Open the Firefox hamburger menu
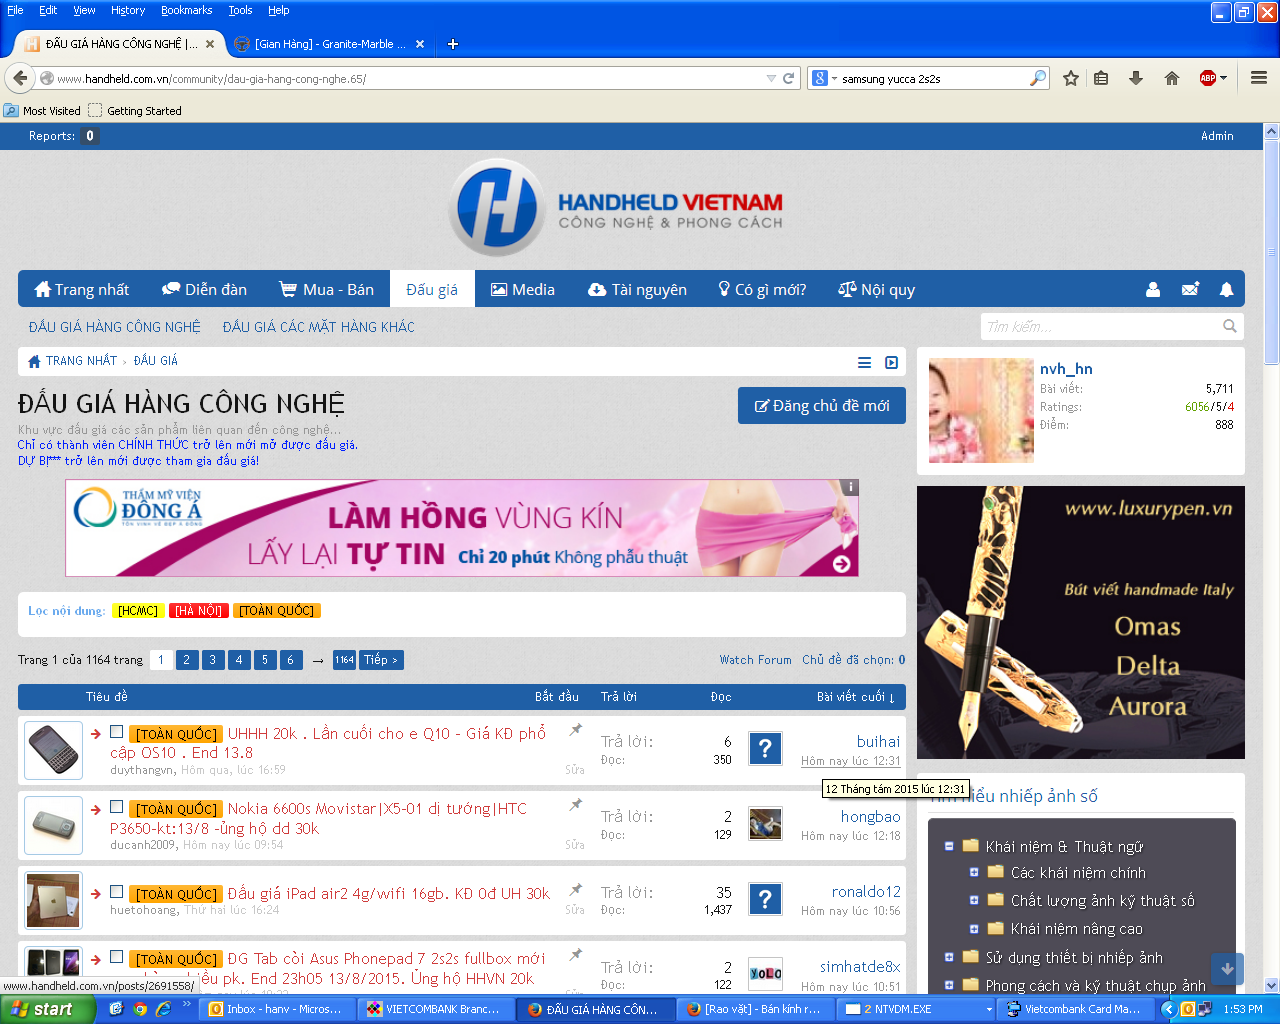Screen dimensions: 1280x1024 1259,78
